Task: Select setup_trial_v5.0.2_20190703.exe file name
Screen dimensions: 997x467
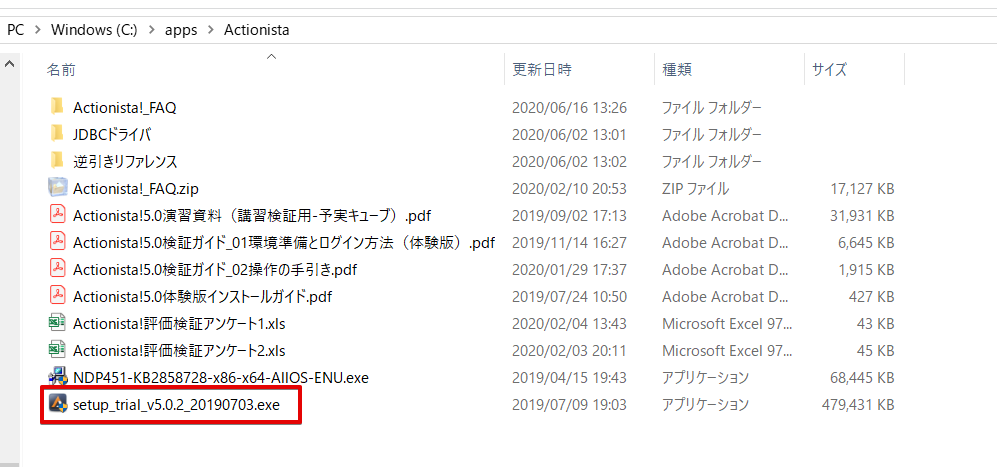Action: [176, 404]
